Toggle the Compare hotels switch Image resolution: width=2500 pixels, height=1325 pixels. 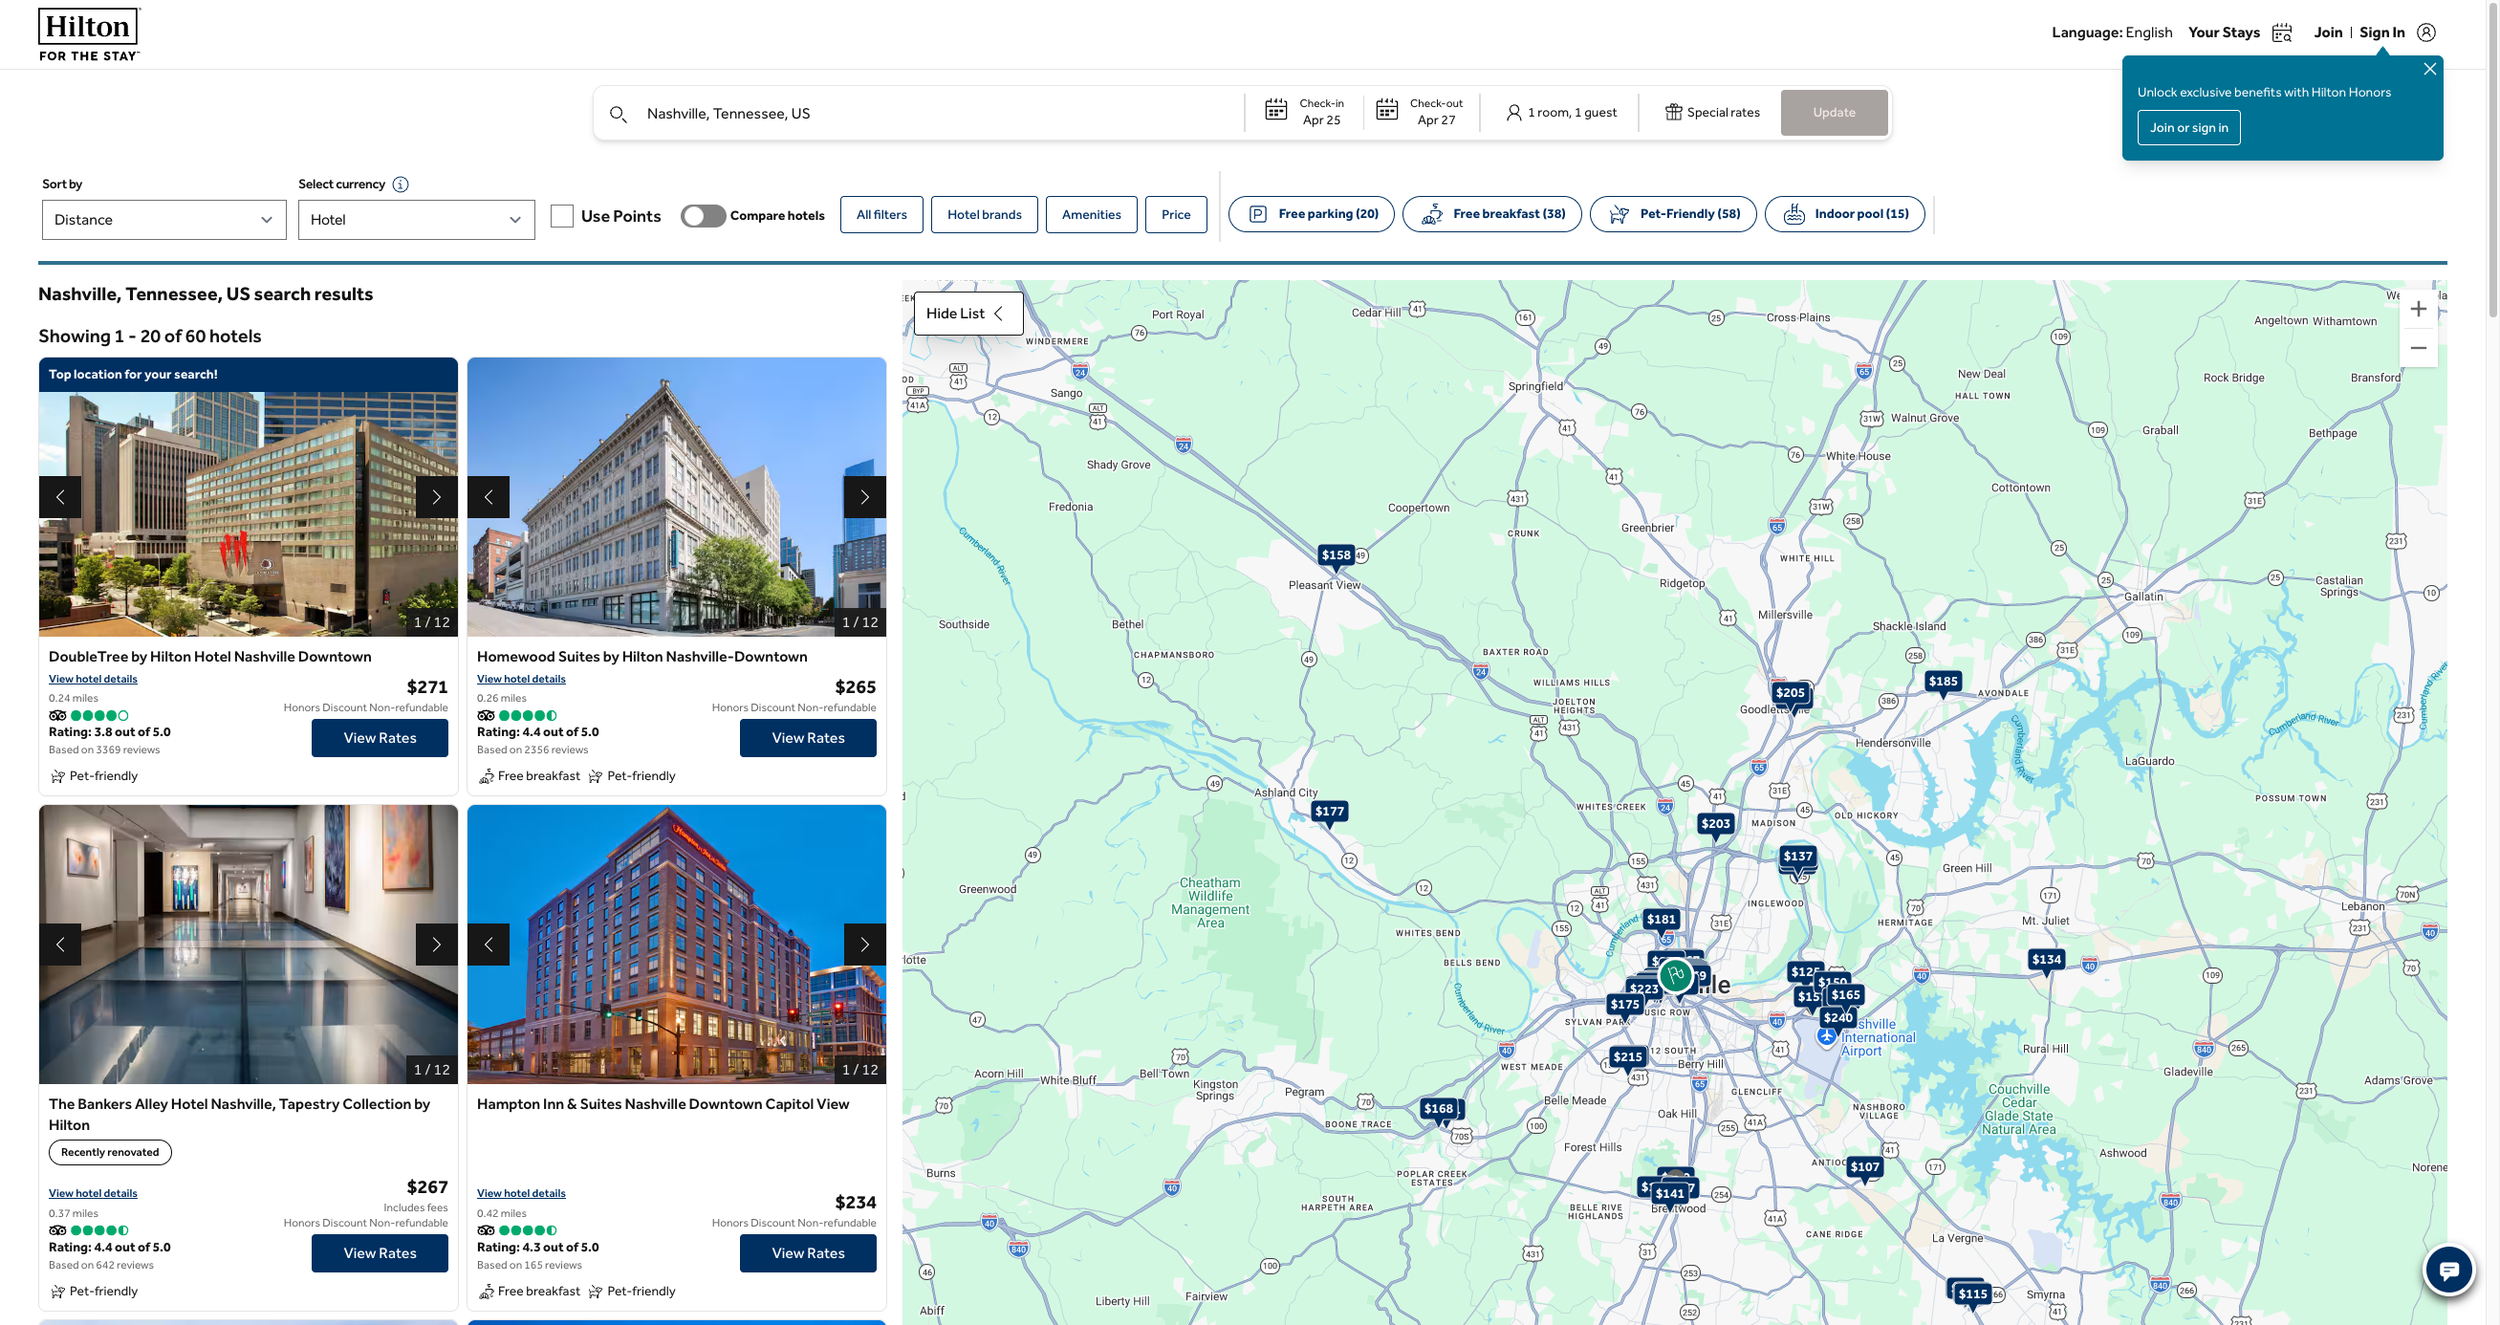pyautogui.click(x=703, y=216)
